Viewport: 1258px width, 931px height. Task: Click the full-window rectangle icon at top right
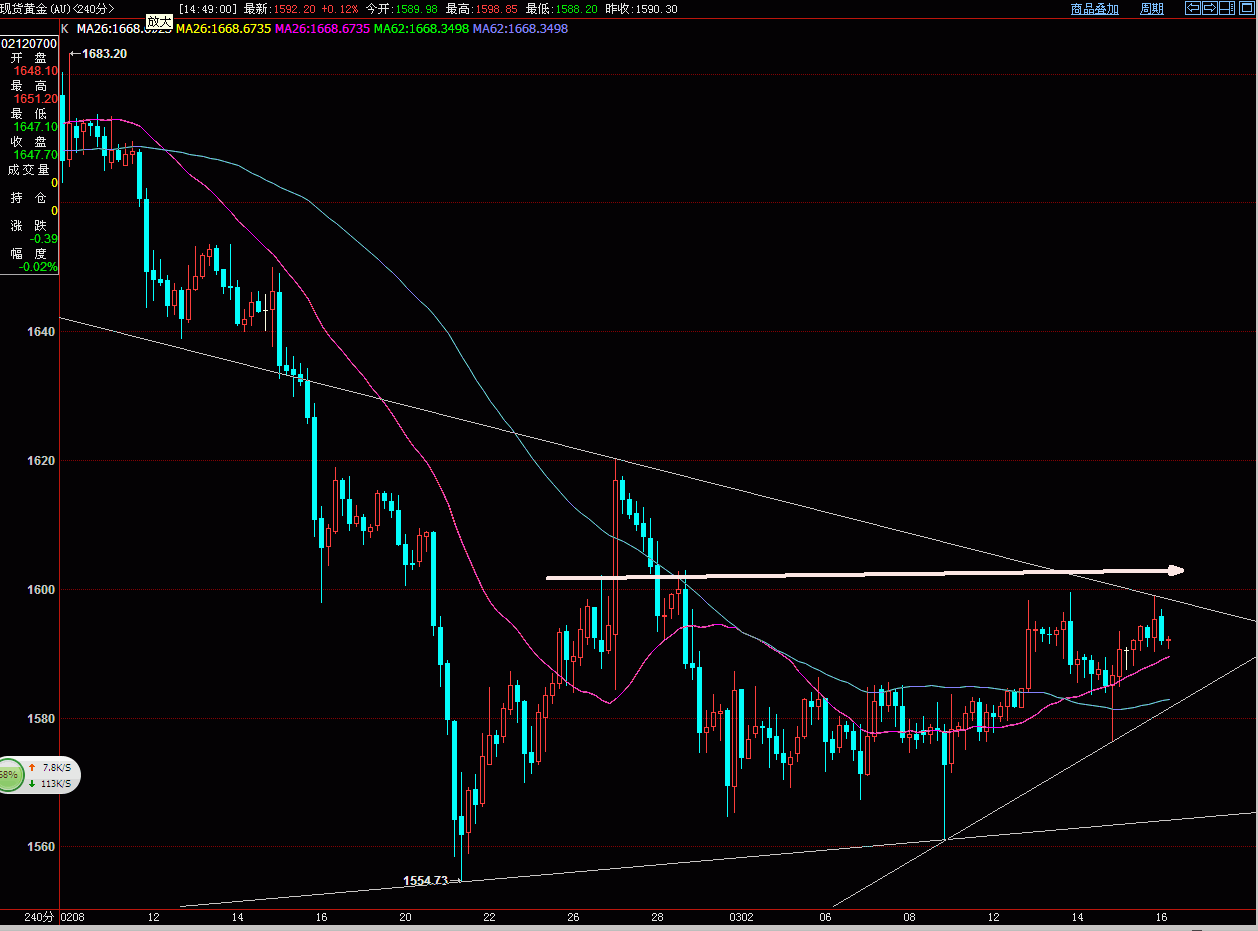tap(1246, 8)
